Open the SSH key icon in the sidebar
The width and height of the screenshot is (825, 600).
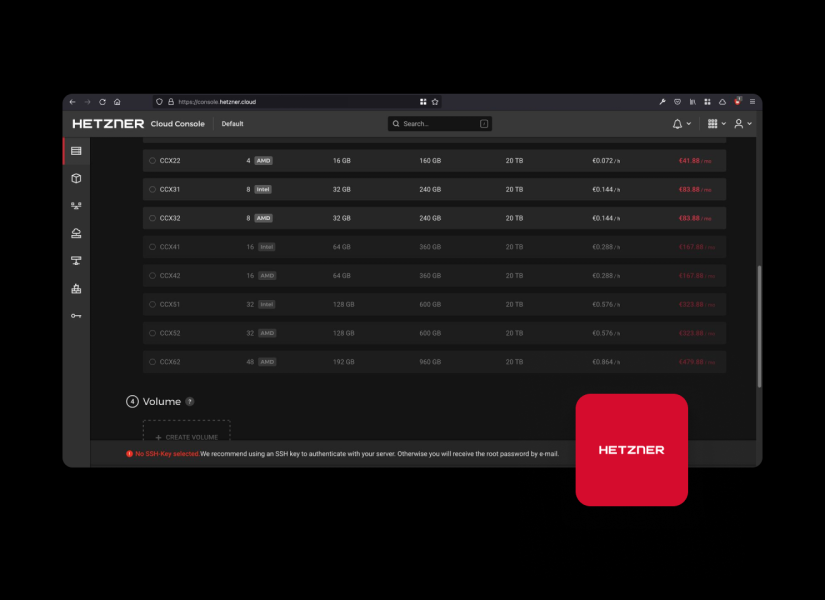click(76, 316)
